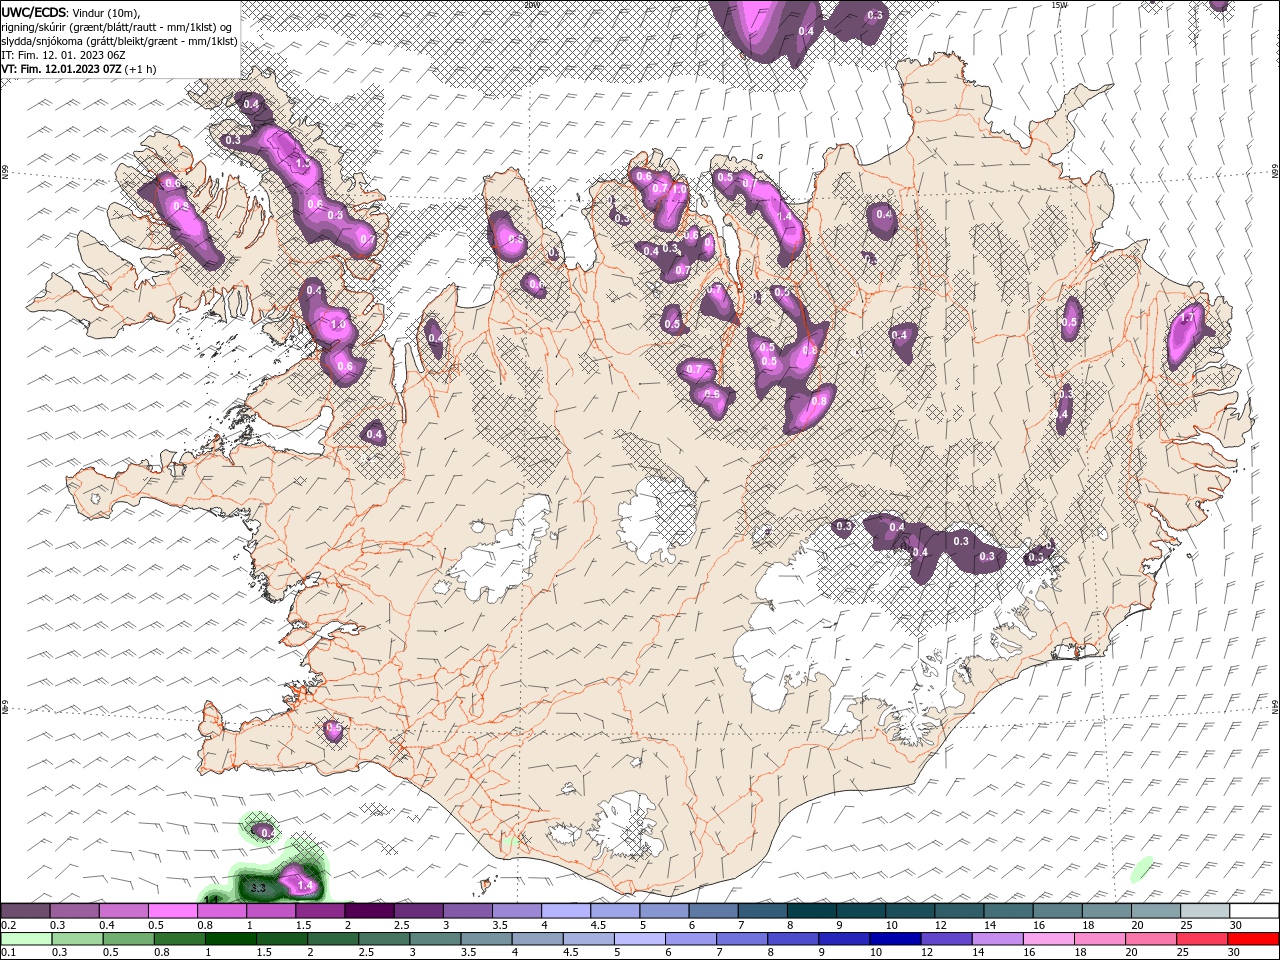Click the VT: Fim. 12.01.2023 07Z valid time
The height and width of the screenshot is (960, 1280).
click(x=77, y=69)
